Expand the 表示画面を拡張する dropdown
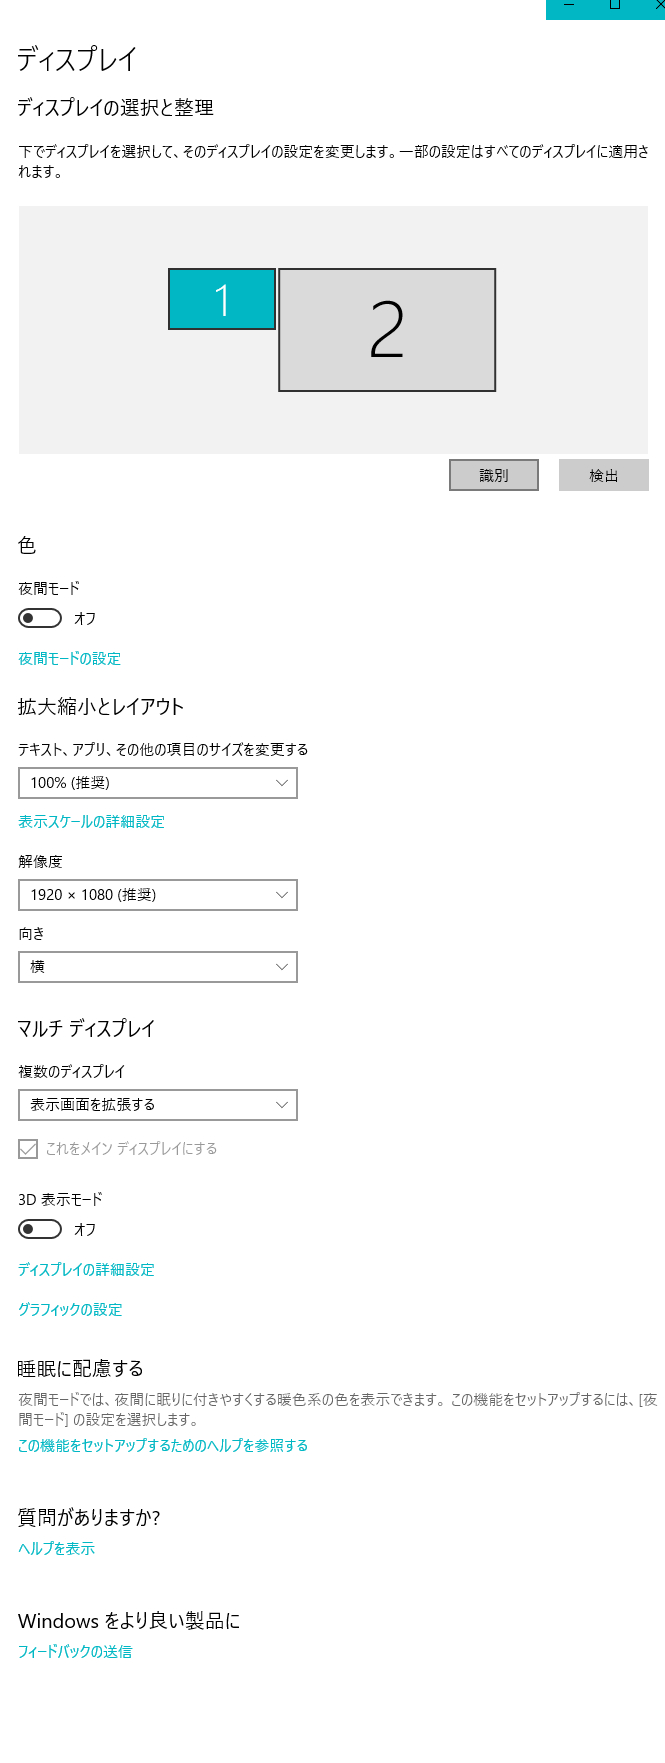The width and height of the screenshot is (665, 1763). 158,1105
